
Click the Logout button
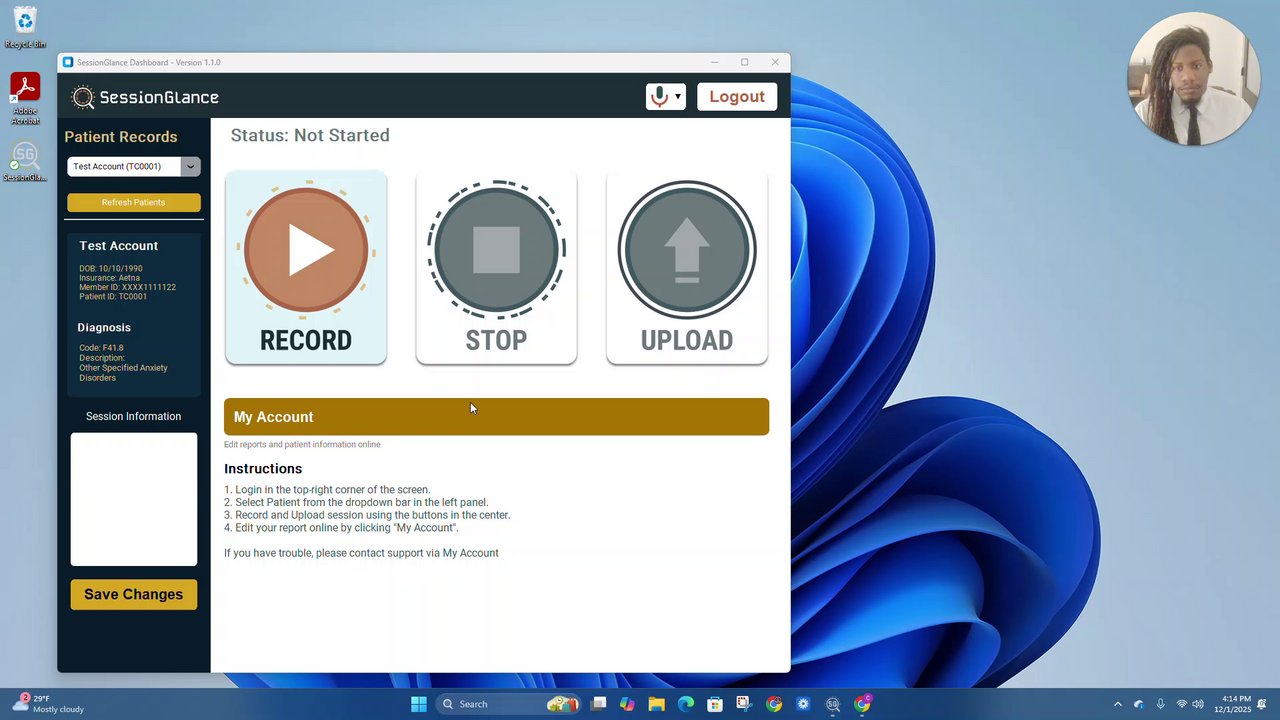pos(737,97)
